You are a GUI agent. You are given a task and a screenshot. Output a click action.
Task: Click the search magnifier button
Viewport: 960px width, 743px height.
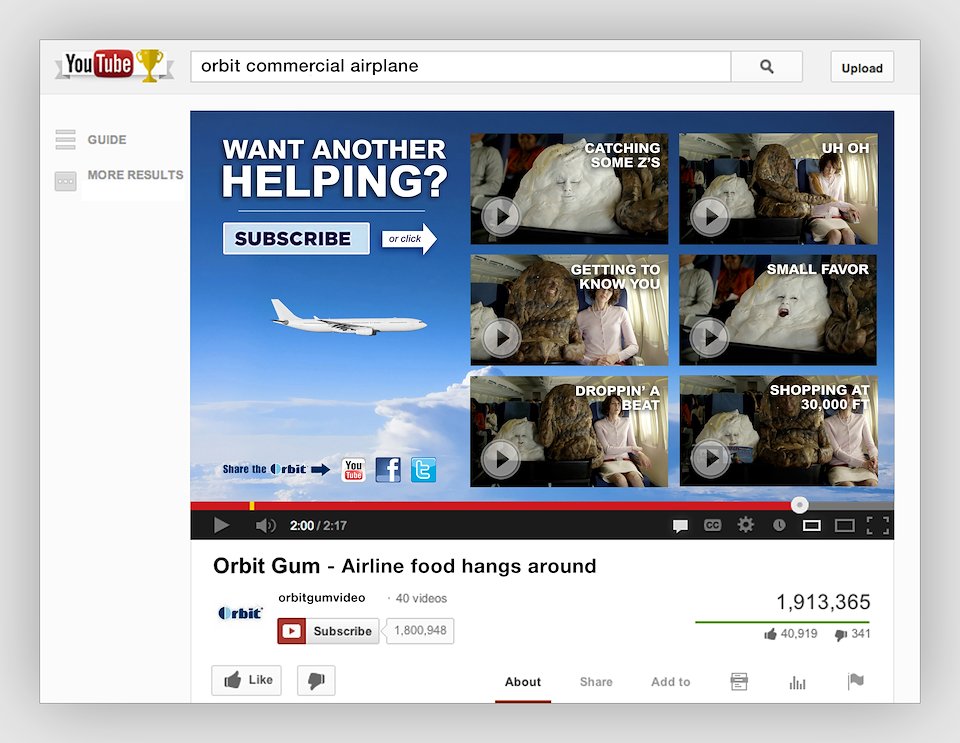coord(766,67)
